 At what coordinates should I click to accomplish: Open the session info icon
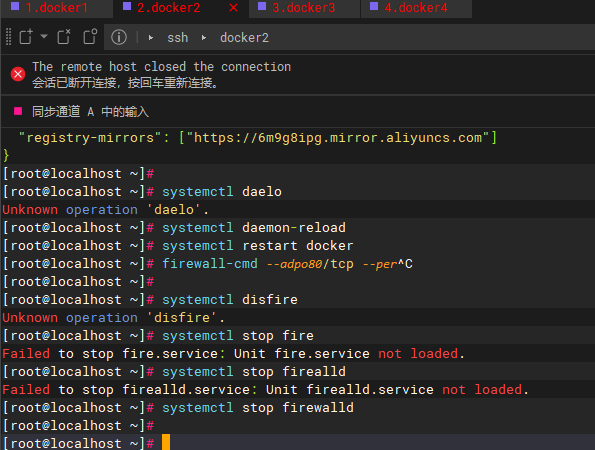point(119,37)
